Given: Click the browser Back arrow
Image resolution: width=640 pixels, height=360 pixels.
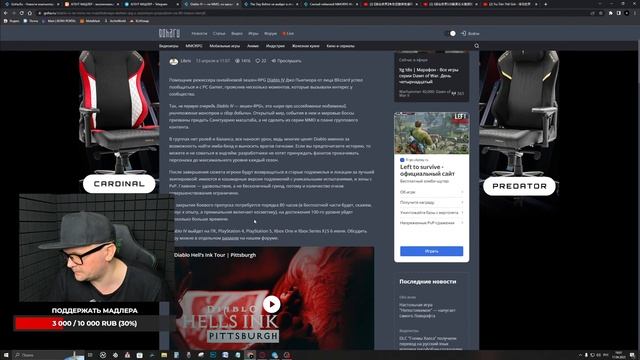Looking at the screenshot, I should (x=5, y=13).
